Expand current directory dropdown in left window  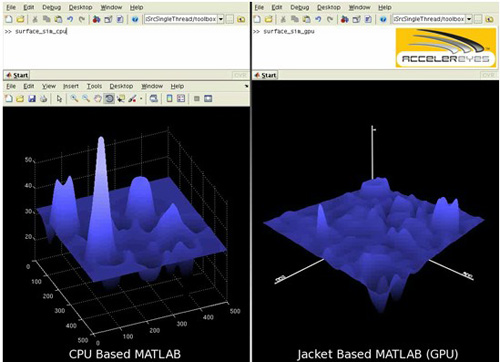(221, 19)
